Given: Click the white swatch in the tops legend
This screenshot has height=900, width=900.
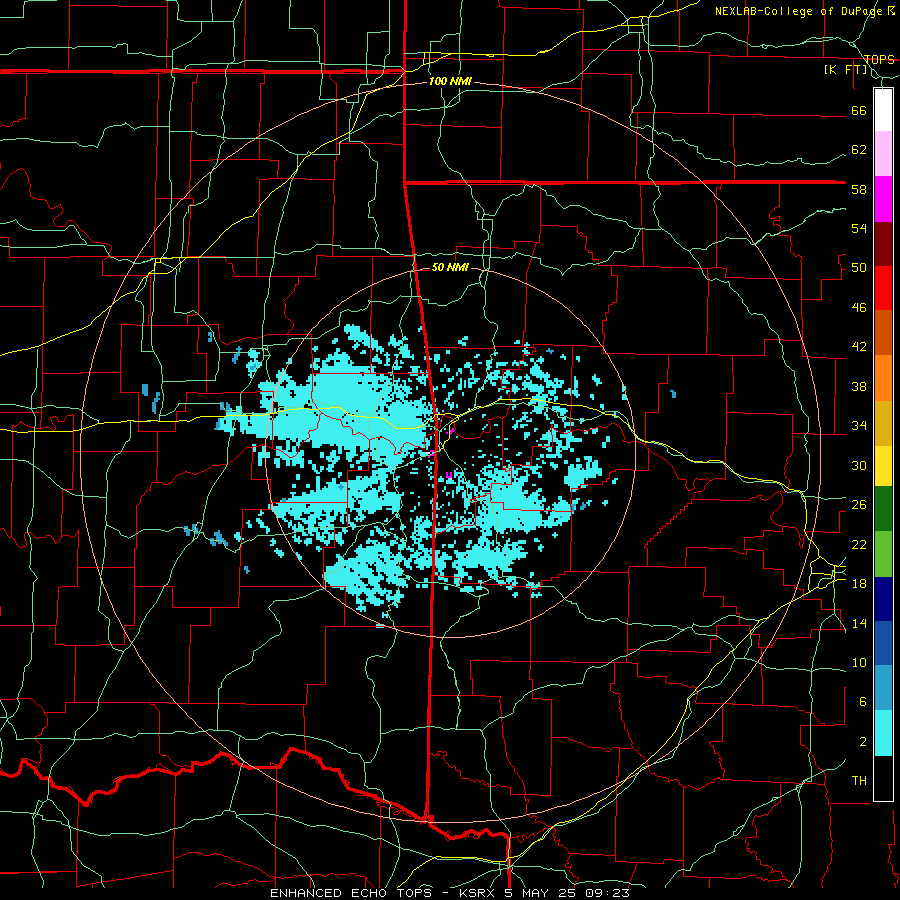Looking at the screenshot, I should click(x=883, y=110).
